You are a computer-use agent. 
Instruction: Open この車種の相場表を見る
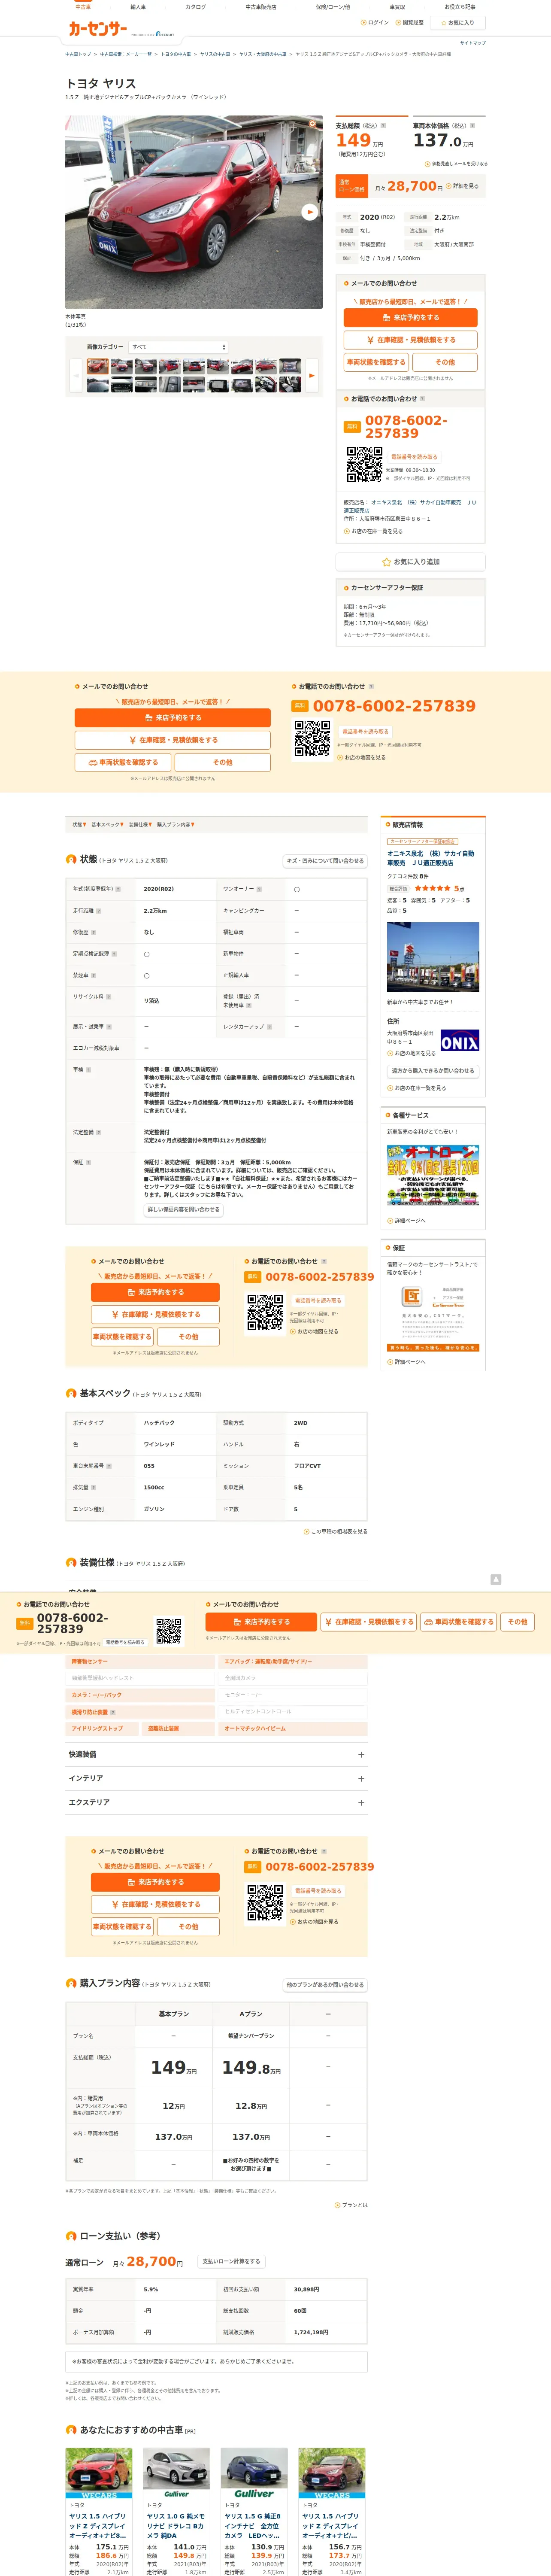(x=336, y=1531)
